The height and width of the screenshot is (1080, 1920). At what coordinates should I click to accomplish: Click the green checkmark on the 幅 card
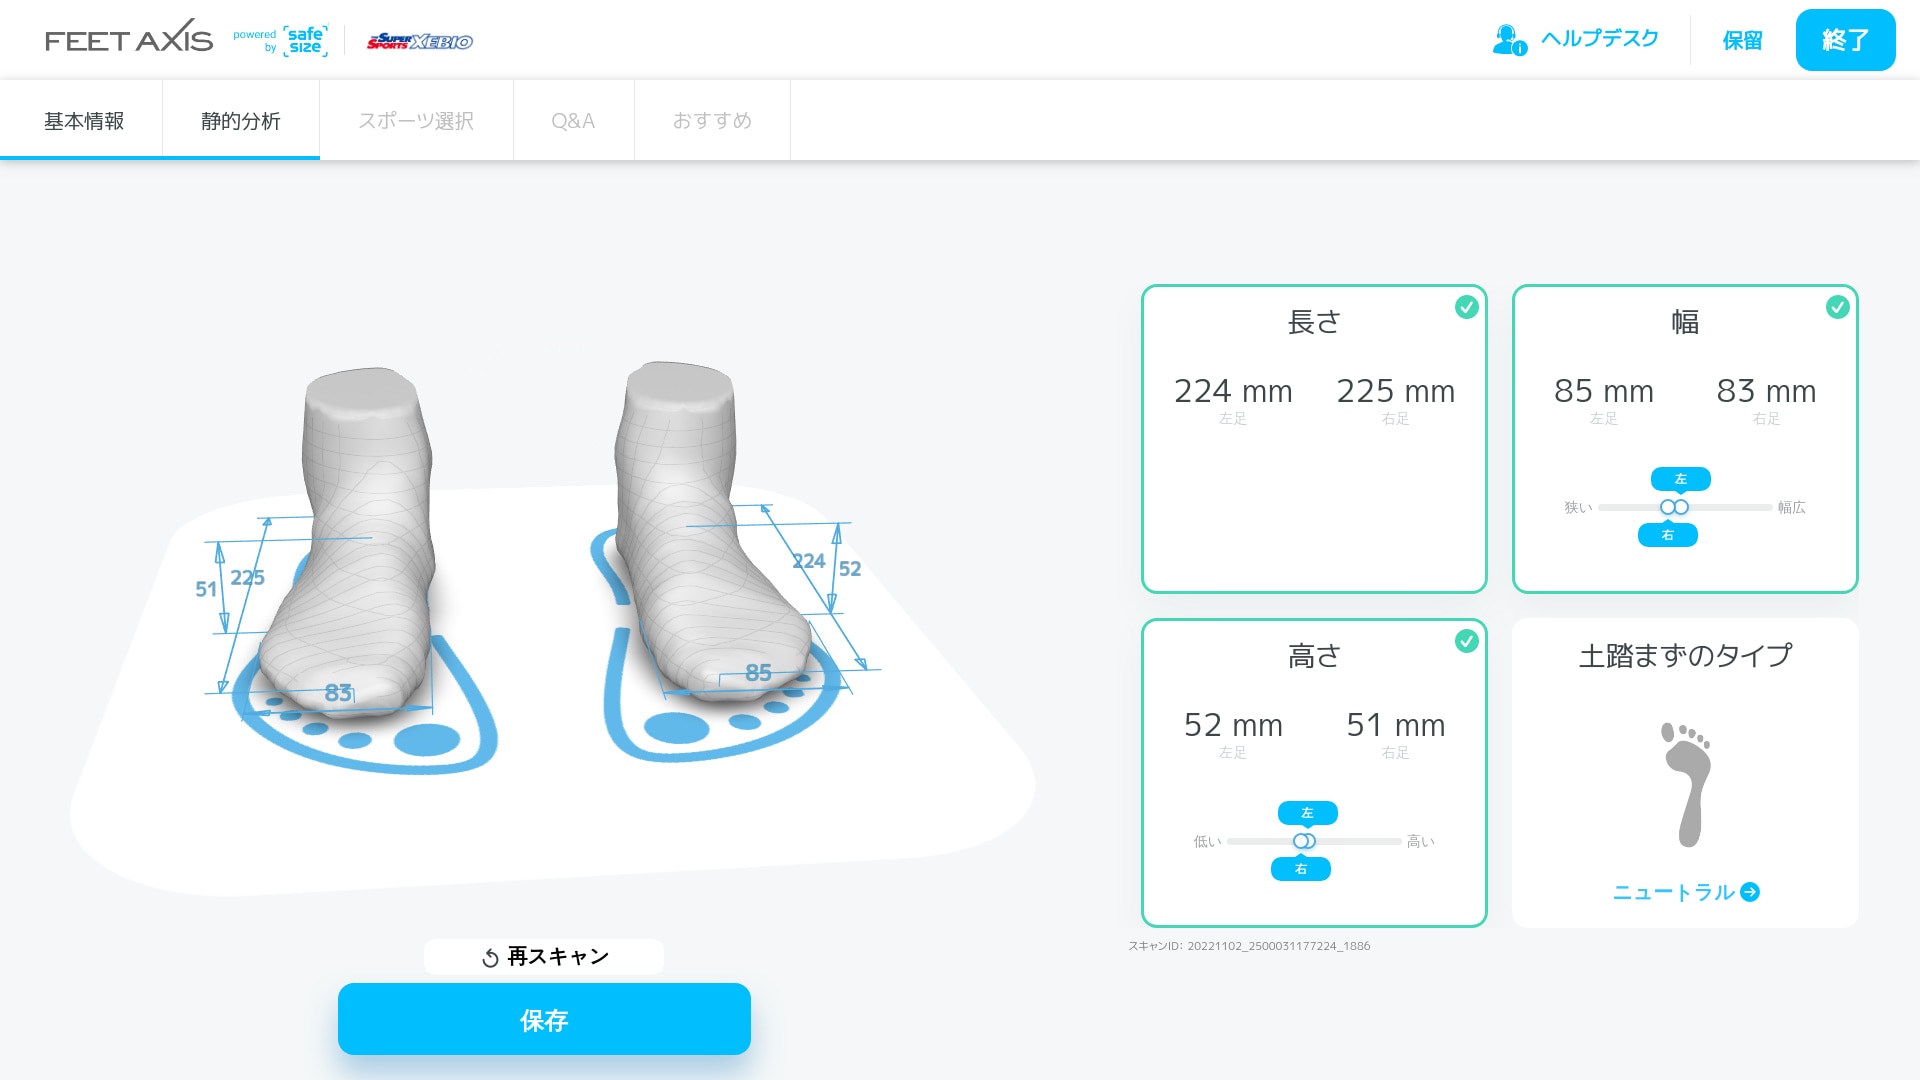(x=1838, y=309)
